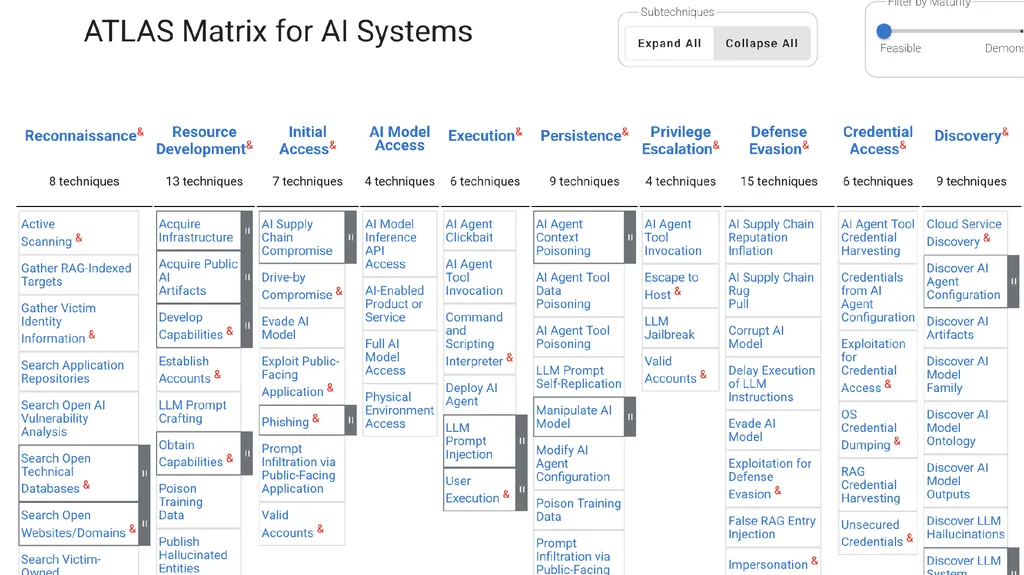Open the Discovery tactic heading

click(968, 136)
